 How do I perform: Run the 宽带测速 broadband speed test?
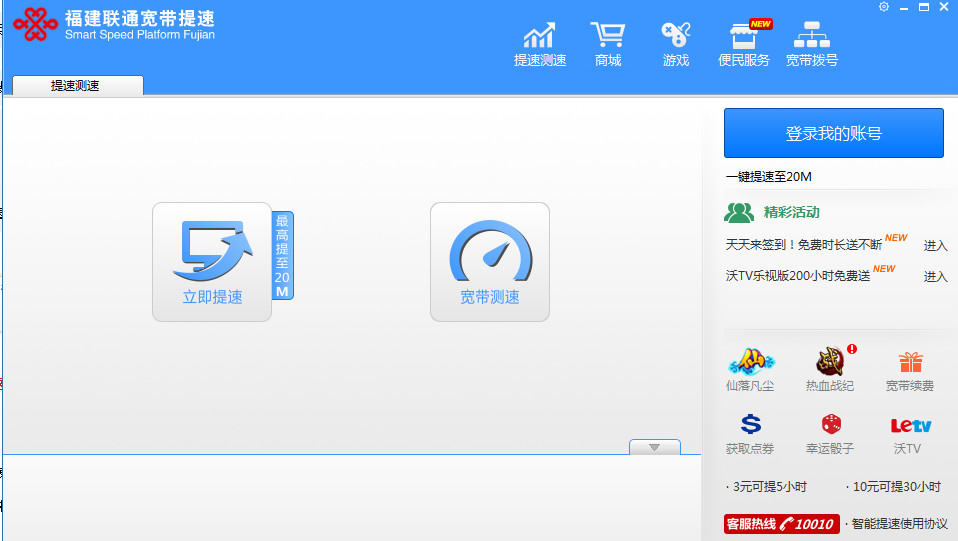pyautogui.click(x=489, y=262)
